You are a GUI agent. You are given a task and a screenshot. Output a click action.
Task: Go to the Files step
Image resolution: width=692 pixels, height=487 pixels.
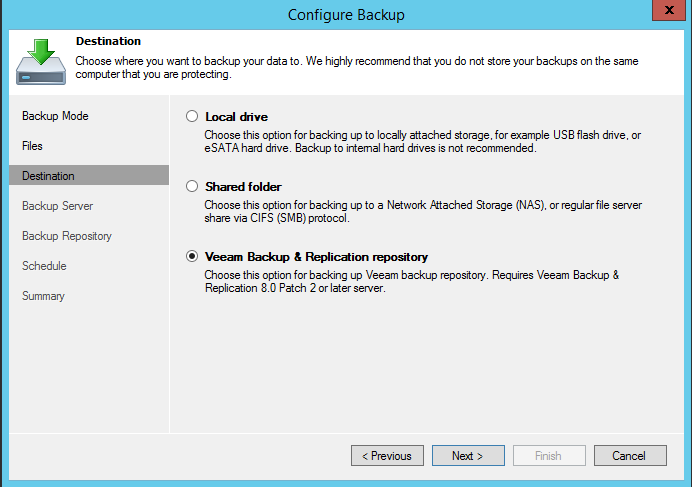32,146
